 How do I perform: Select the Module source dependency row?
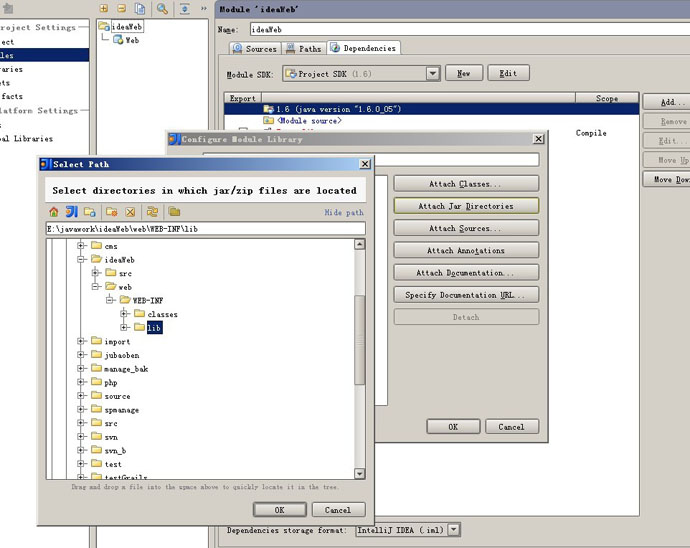[431, 121]
